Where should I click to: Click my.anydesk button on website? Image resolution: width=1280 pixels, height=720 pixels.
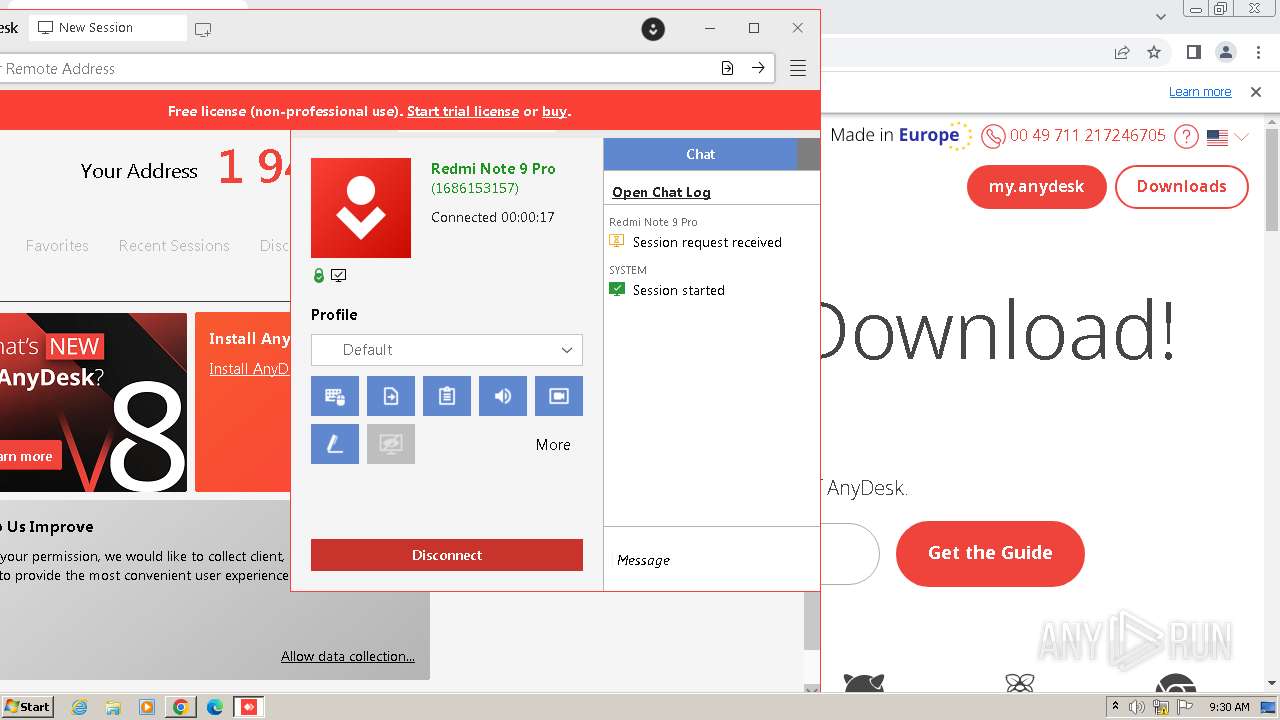(1036, 187)
